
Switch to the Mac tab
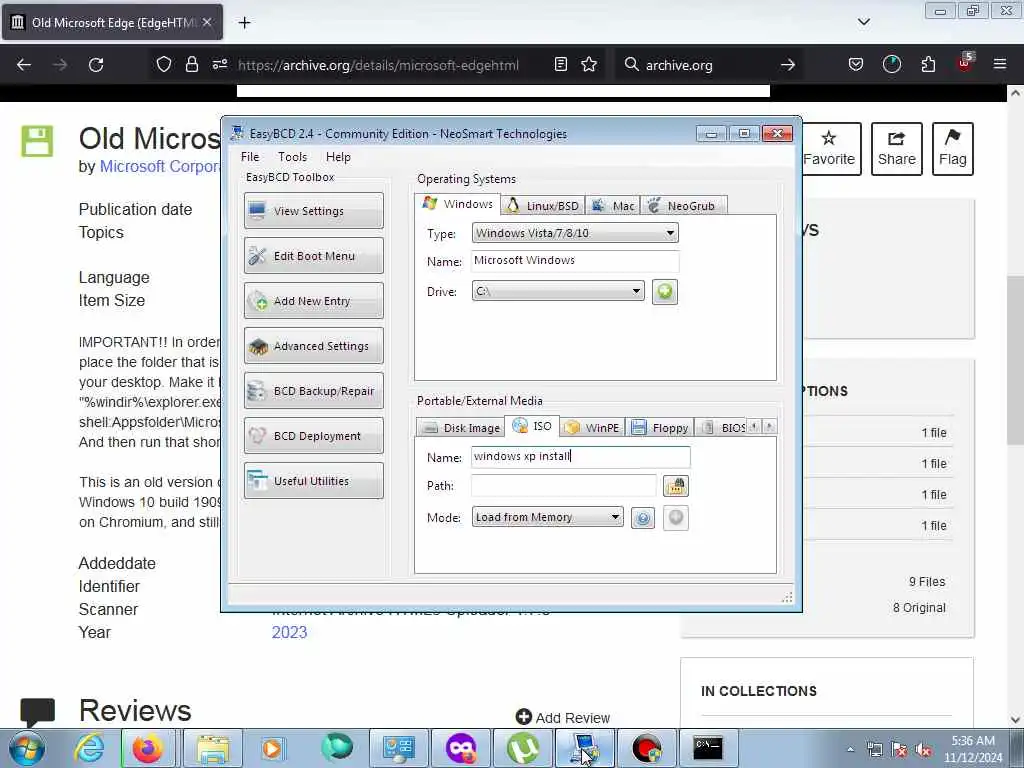coord(613,206)
